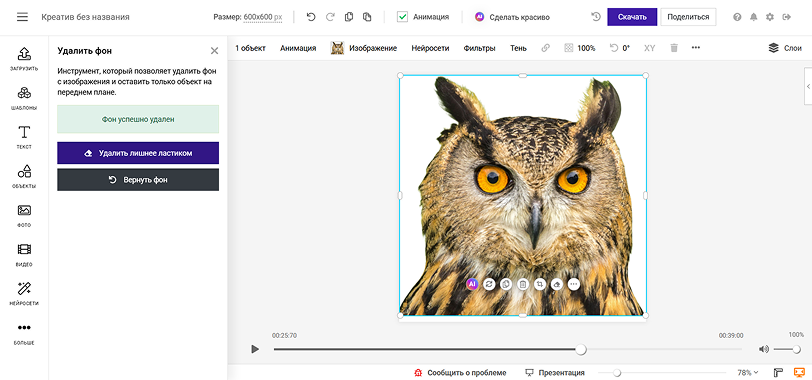Delete image via floating trash icon
This screenshot has height=380, width=812.
pyautogui.click(x=523, y=284)
